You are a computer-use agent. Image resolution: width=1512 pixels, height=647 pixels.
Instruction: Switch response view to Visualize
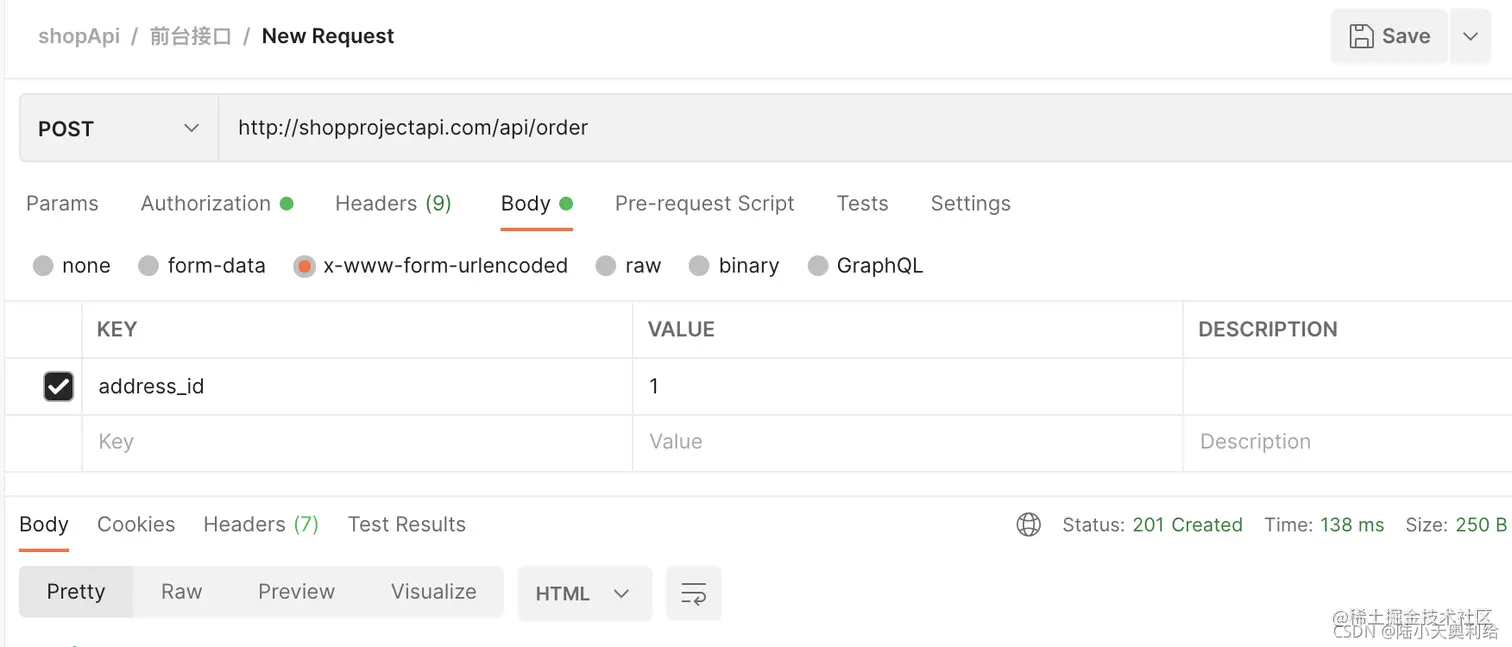(x=434, y=592)
